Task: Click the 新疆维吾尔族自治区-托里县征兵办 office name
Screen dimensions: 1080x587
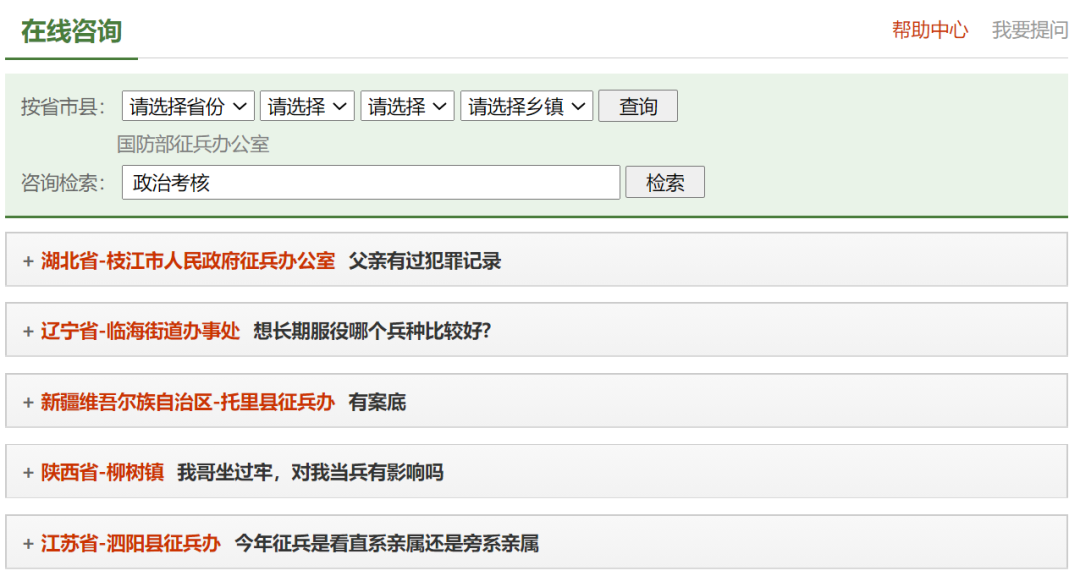Action: [187, 402]
